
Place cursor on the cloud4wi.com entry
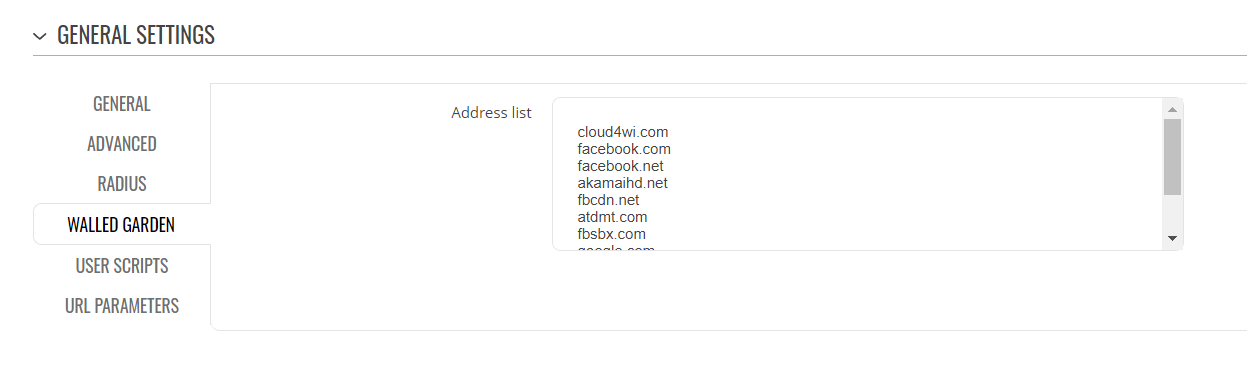[x=622, y=132]
